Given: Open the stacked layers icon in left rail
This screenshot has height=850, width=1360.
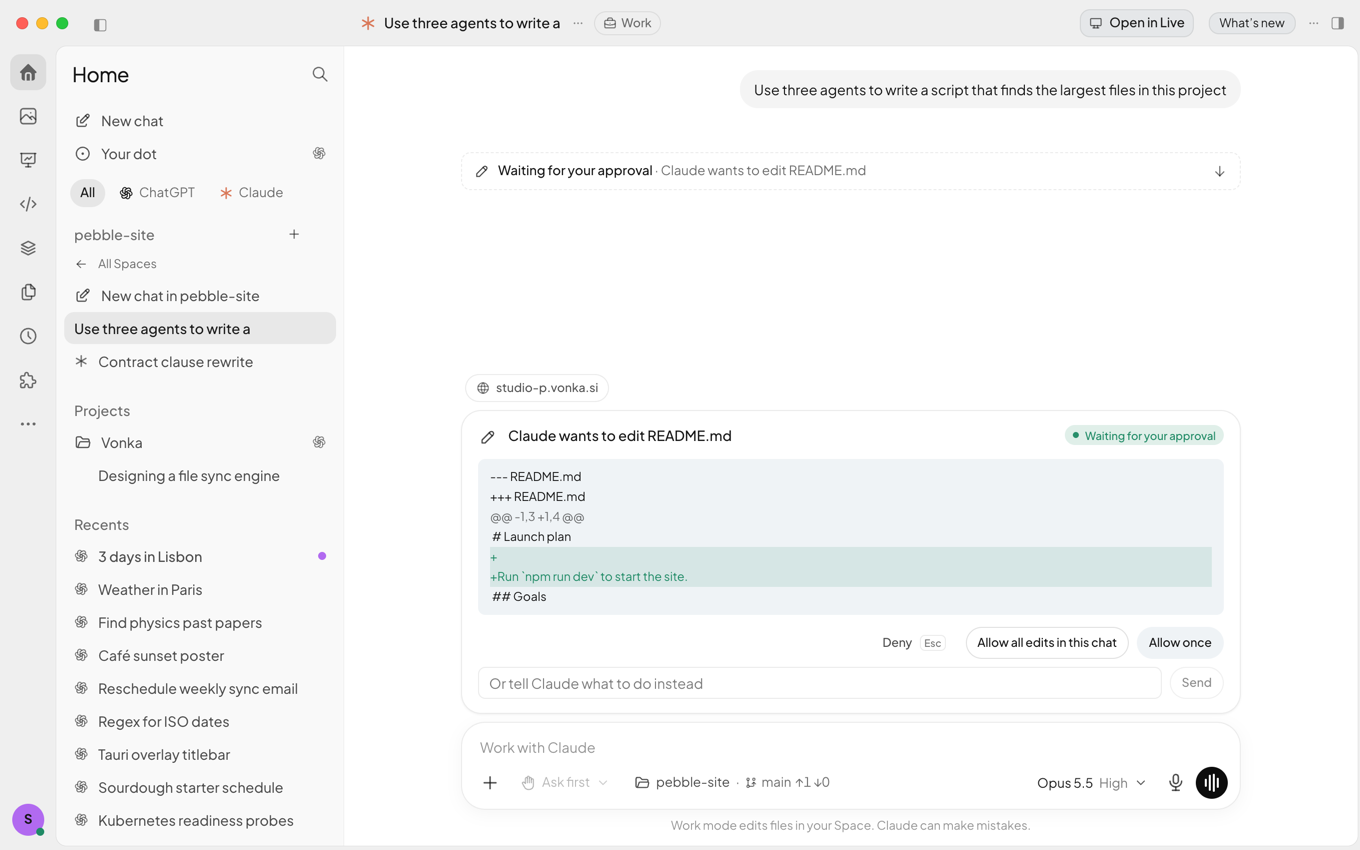Looking at the screenshot, I should pyautogui.click(x=28, y=248).
